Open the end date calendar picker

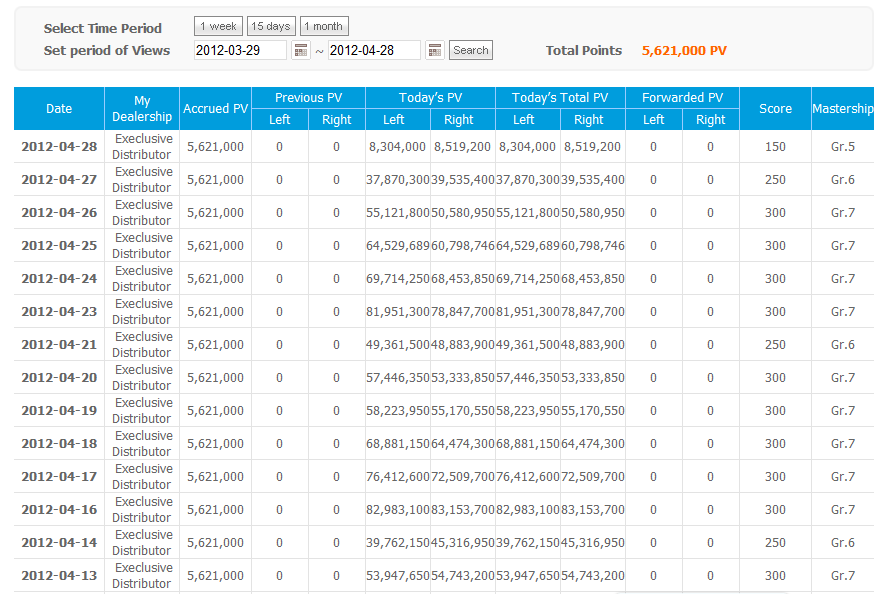pos(435,51)
